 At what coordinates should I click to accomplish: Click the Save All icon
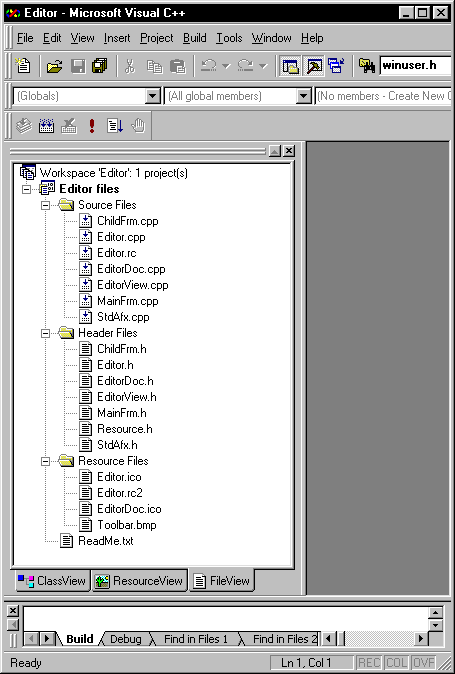(100, 66)
